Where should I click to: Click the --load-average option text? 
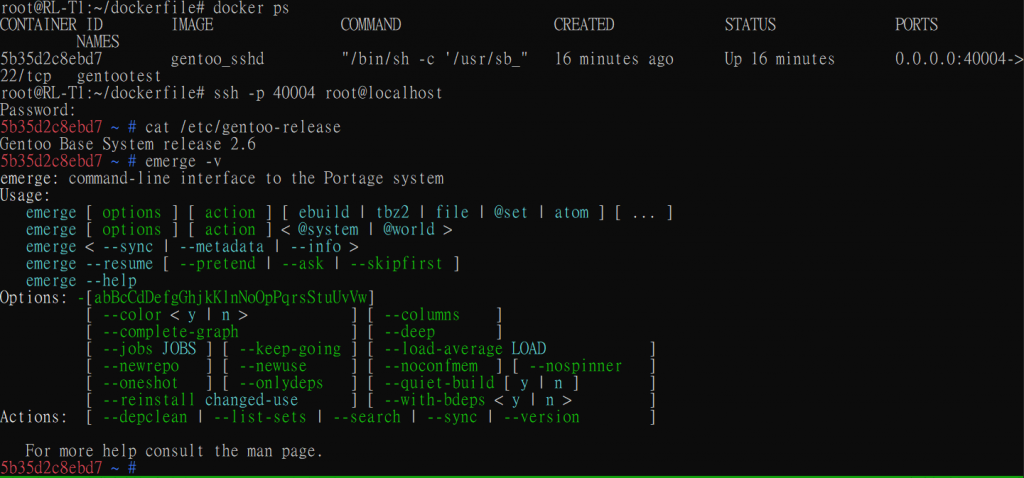(x=443, y=349)
